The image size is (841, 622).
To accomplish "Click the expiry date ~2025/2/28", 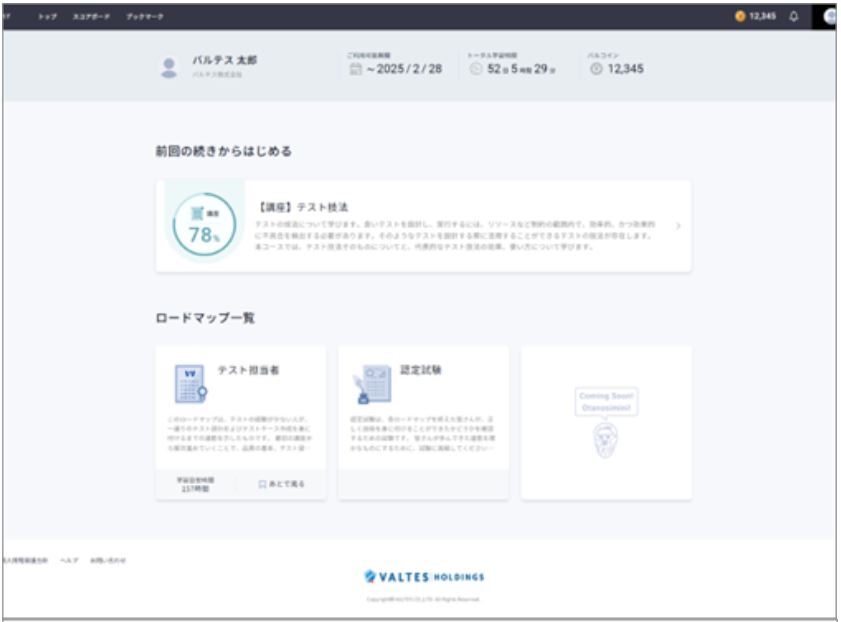I will point(404,69).
